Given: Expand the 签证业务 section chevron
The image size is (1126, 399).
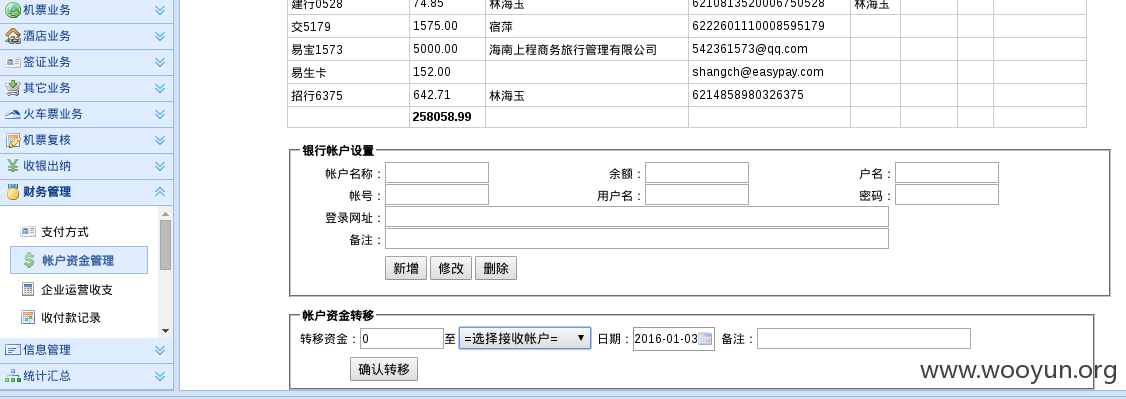Looking at the screenshot, I should point(160,62).
